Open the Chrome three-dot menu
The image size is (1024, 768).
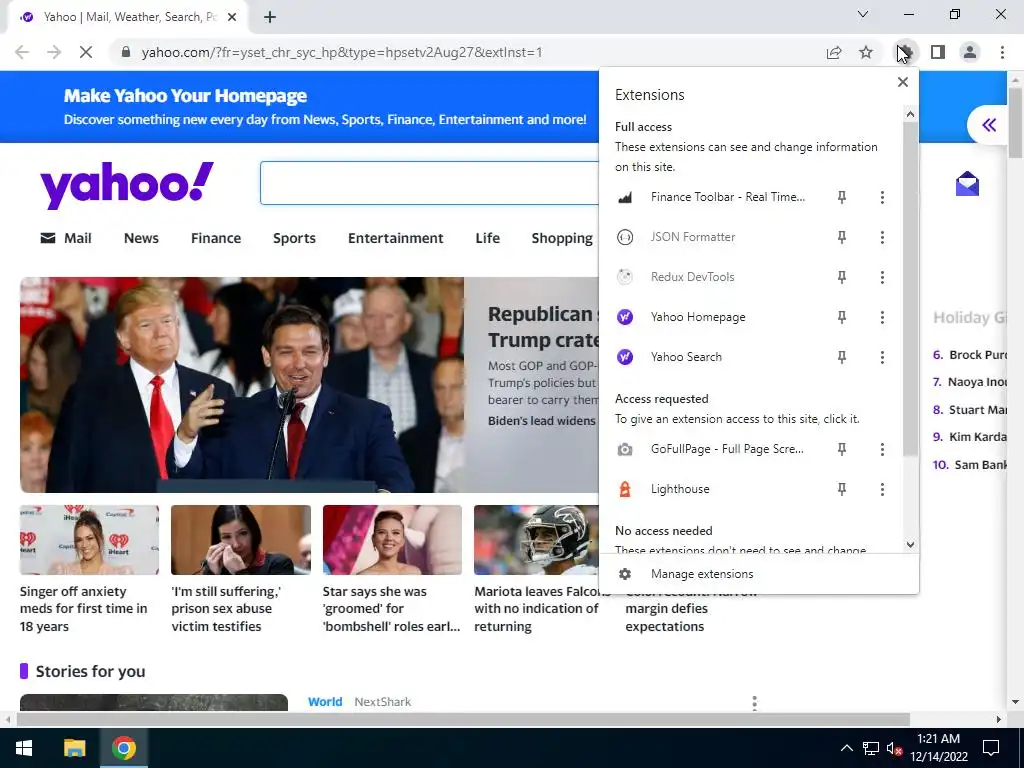[x=1002, y=52]
